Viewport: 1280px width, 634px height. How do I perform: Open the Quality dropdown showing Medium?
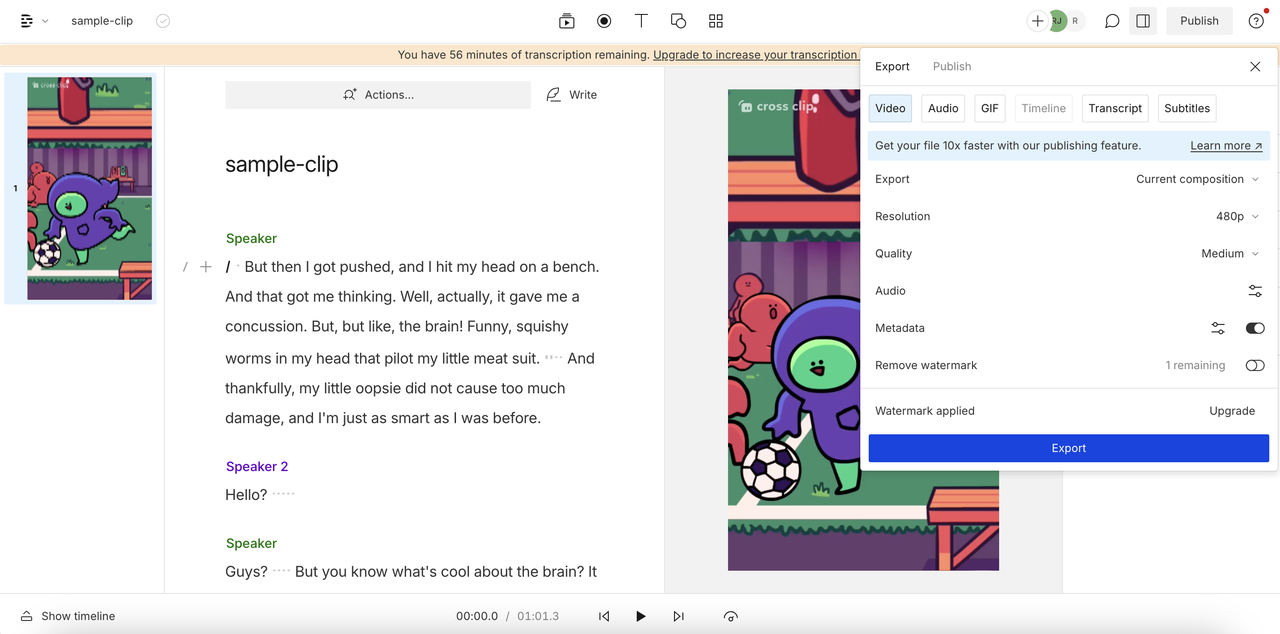(x=1230, y=253)
